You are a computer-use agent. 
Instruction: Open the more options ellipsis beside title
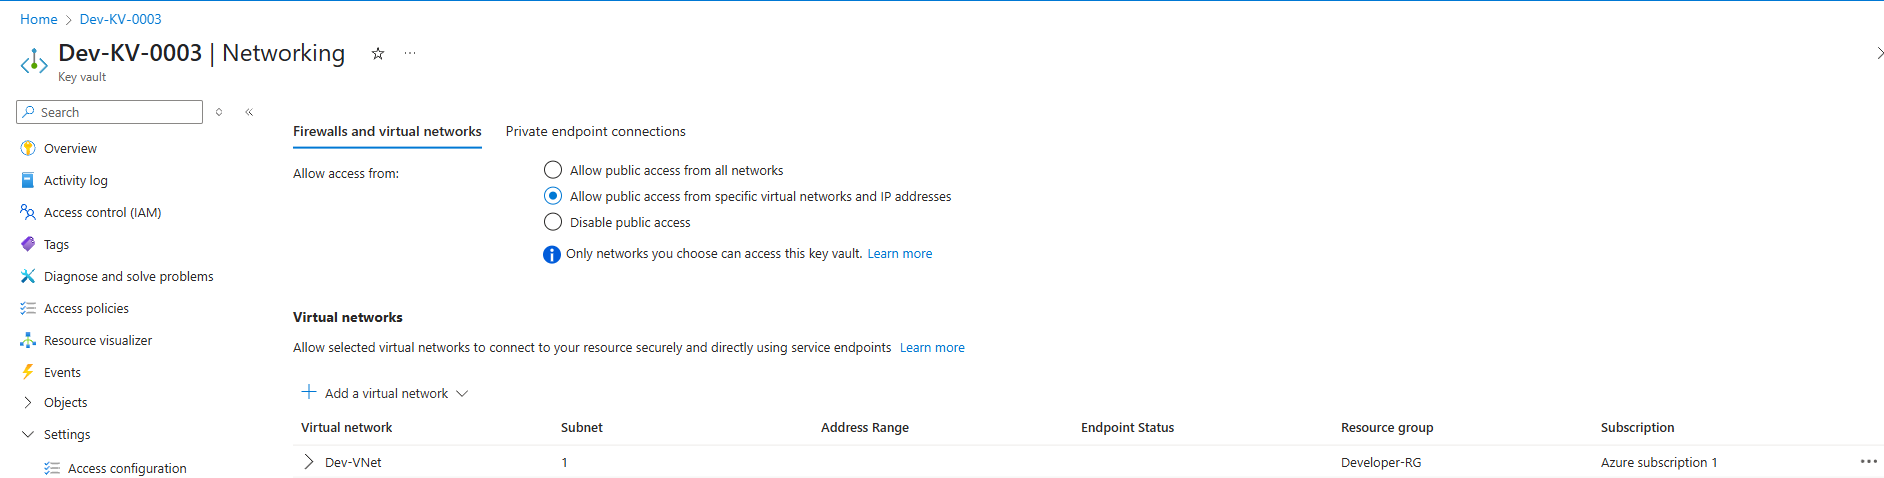[x=410, y=54]
